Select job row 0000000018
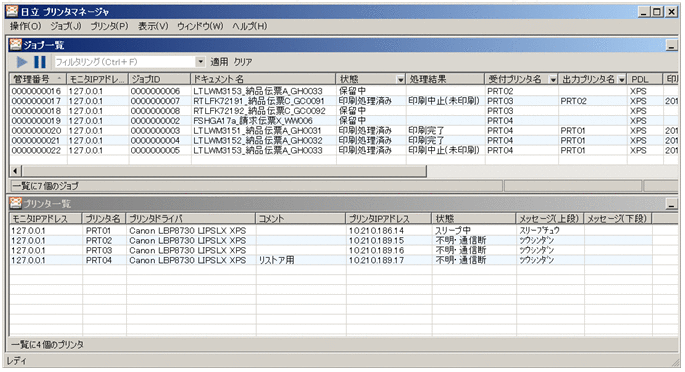Image resolution: width=685 pixels, height=372 pixels. [344, 111]
